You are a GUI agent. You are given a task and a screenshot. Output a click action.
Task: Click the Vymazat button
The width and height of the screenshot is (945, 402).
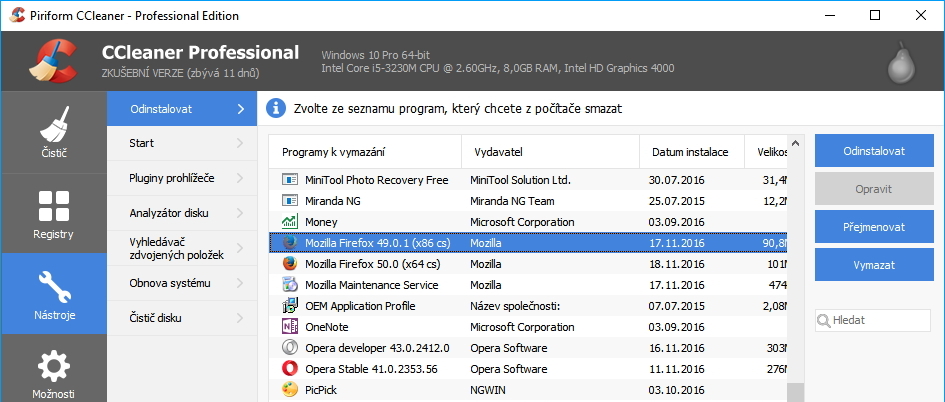coord(874,265)
